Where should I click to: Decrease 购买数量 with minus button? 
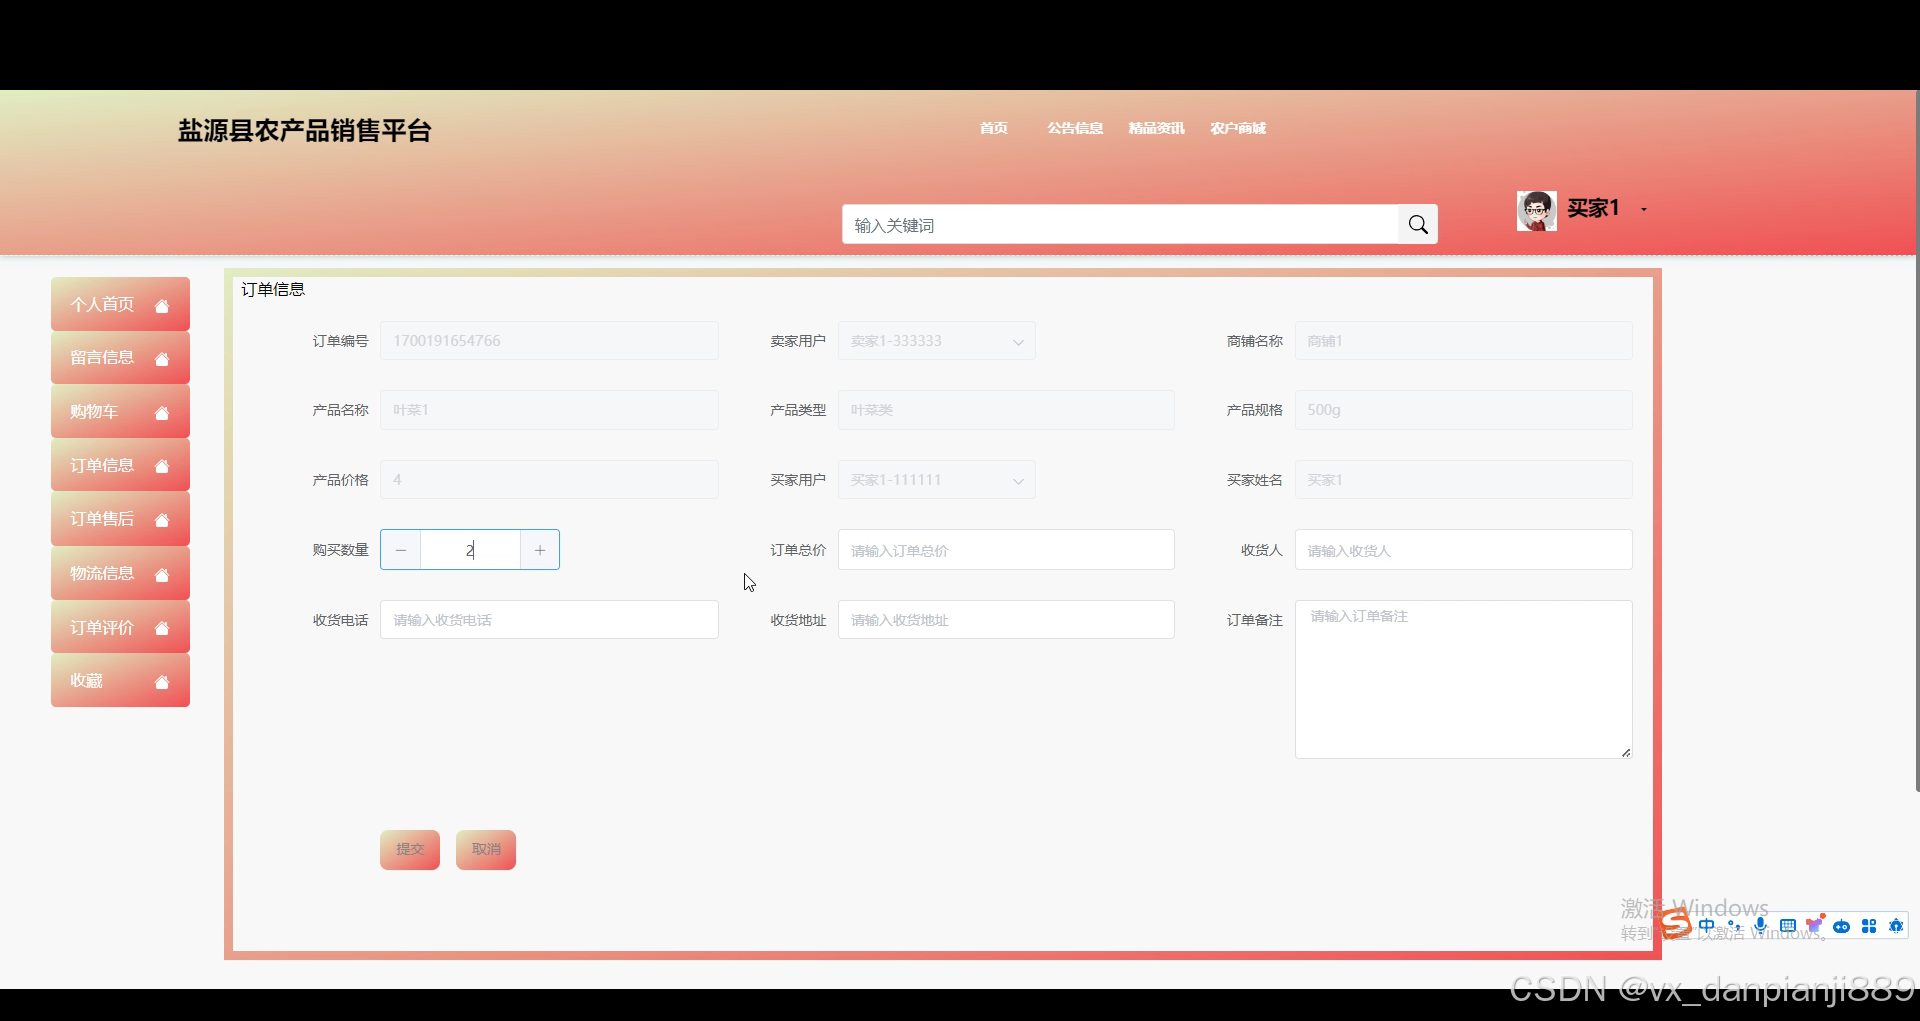click(401, 550)
